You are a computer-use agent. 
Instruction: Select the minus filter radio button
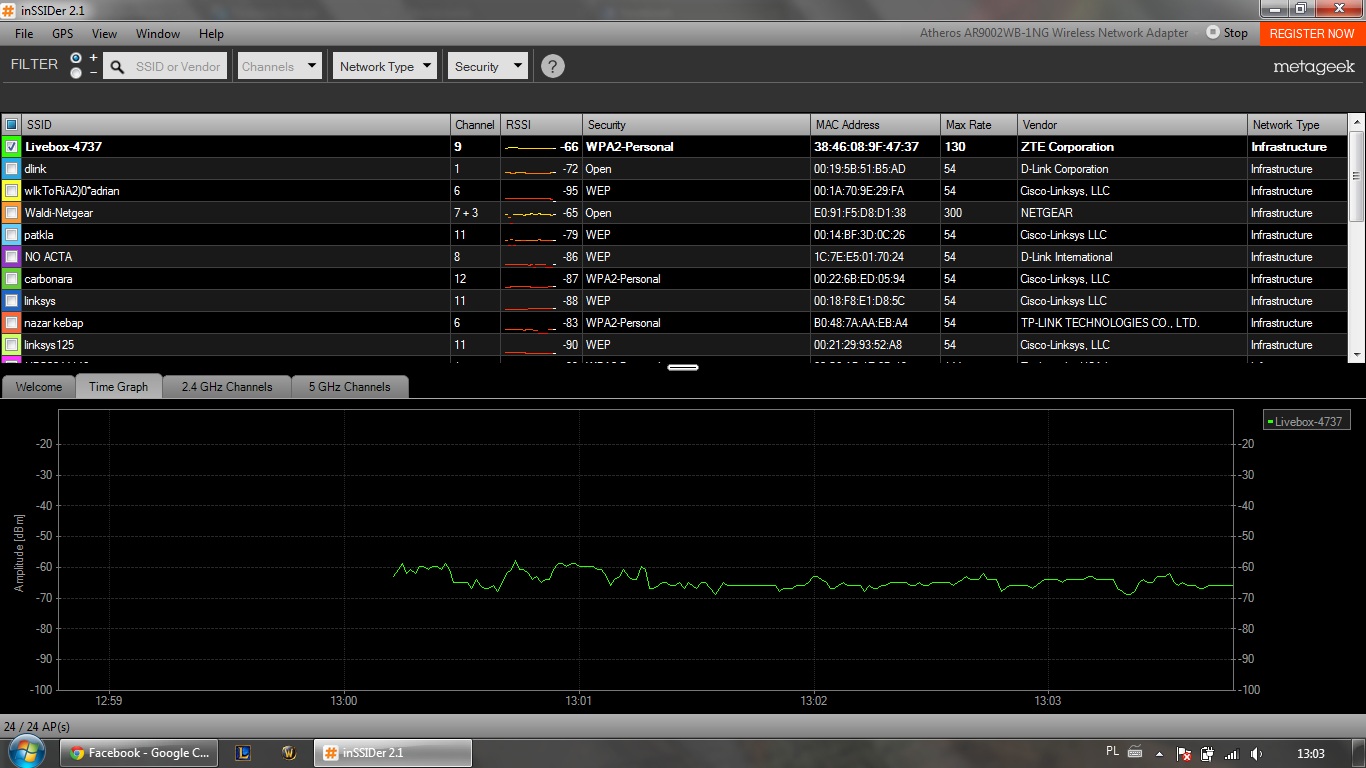coord(76,73)
